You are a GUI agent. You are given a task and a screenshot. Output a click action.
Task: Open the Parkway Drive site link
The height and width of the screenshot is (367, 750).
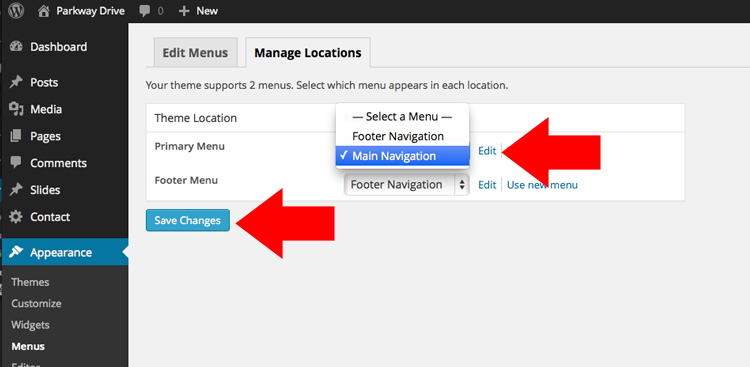(x=91, y=11)
